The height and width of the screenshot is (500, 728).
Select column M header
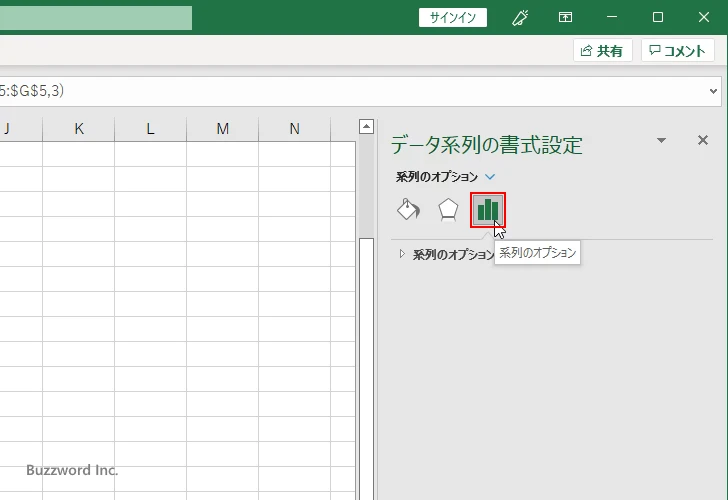(x=222, y=128)
